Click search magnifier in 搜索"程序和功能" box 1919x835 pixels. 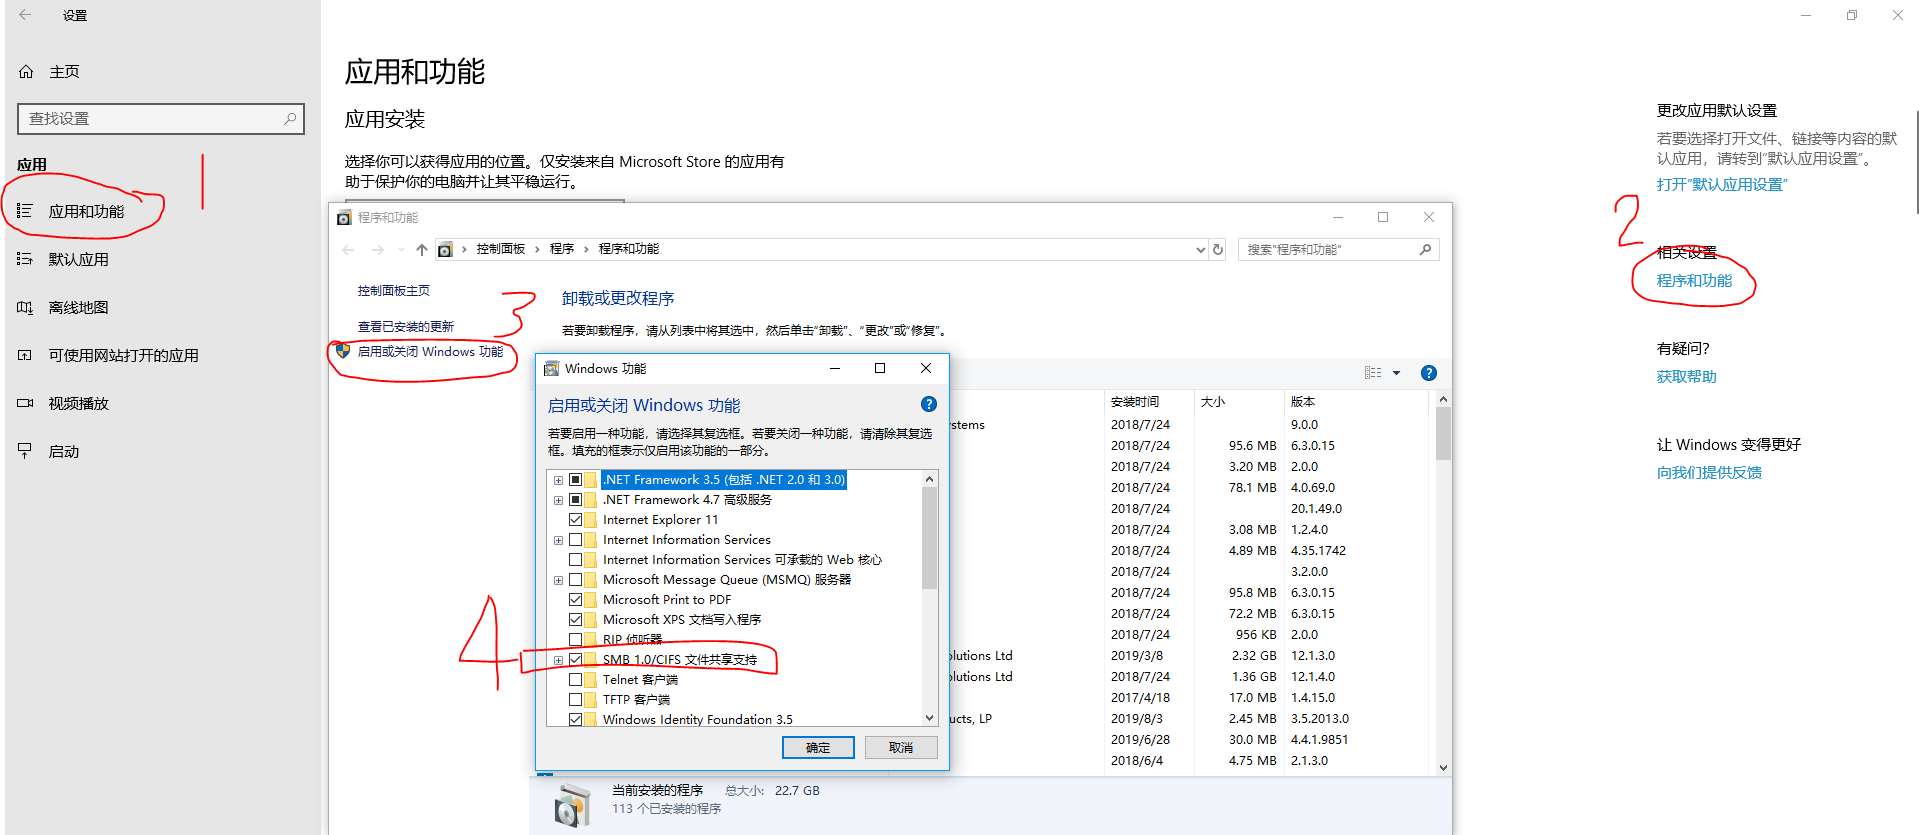1425,250
